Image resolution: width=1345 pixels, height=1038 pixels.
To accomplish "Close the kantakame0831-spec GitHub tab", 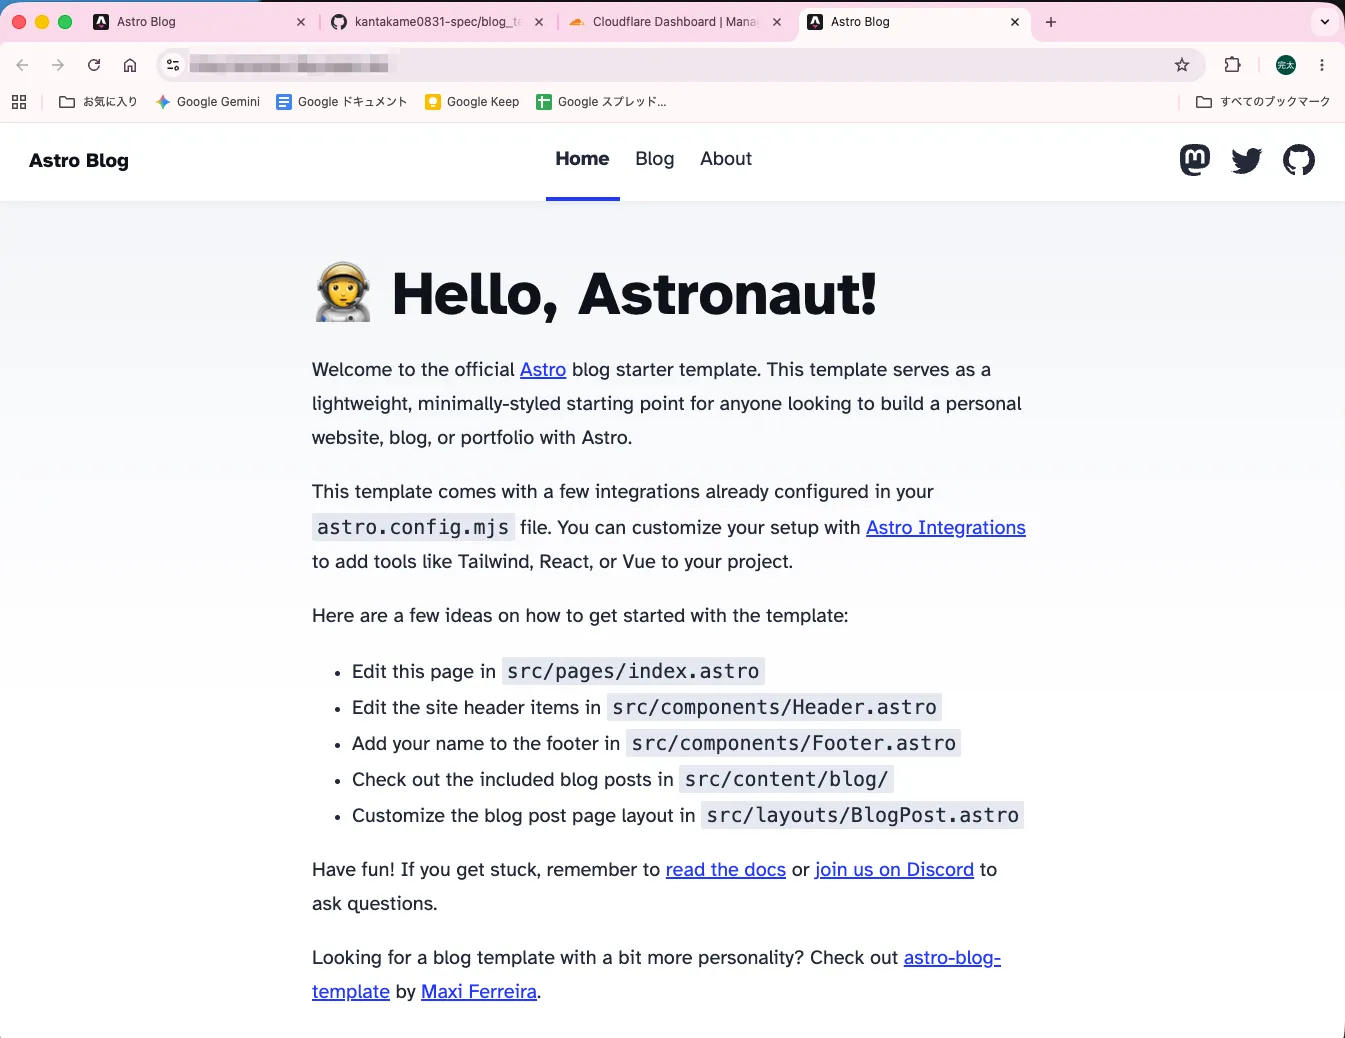I will [539, 22].
